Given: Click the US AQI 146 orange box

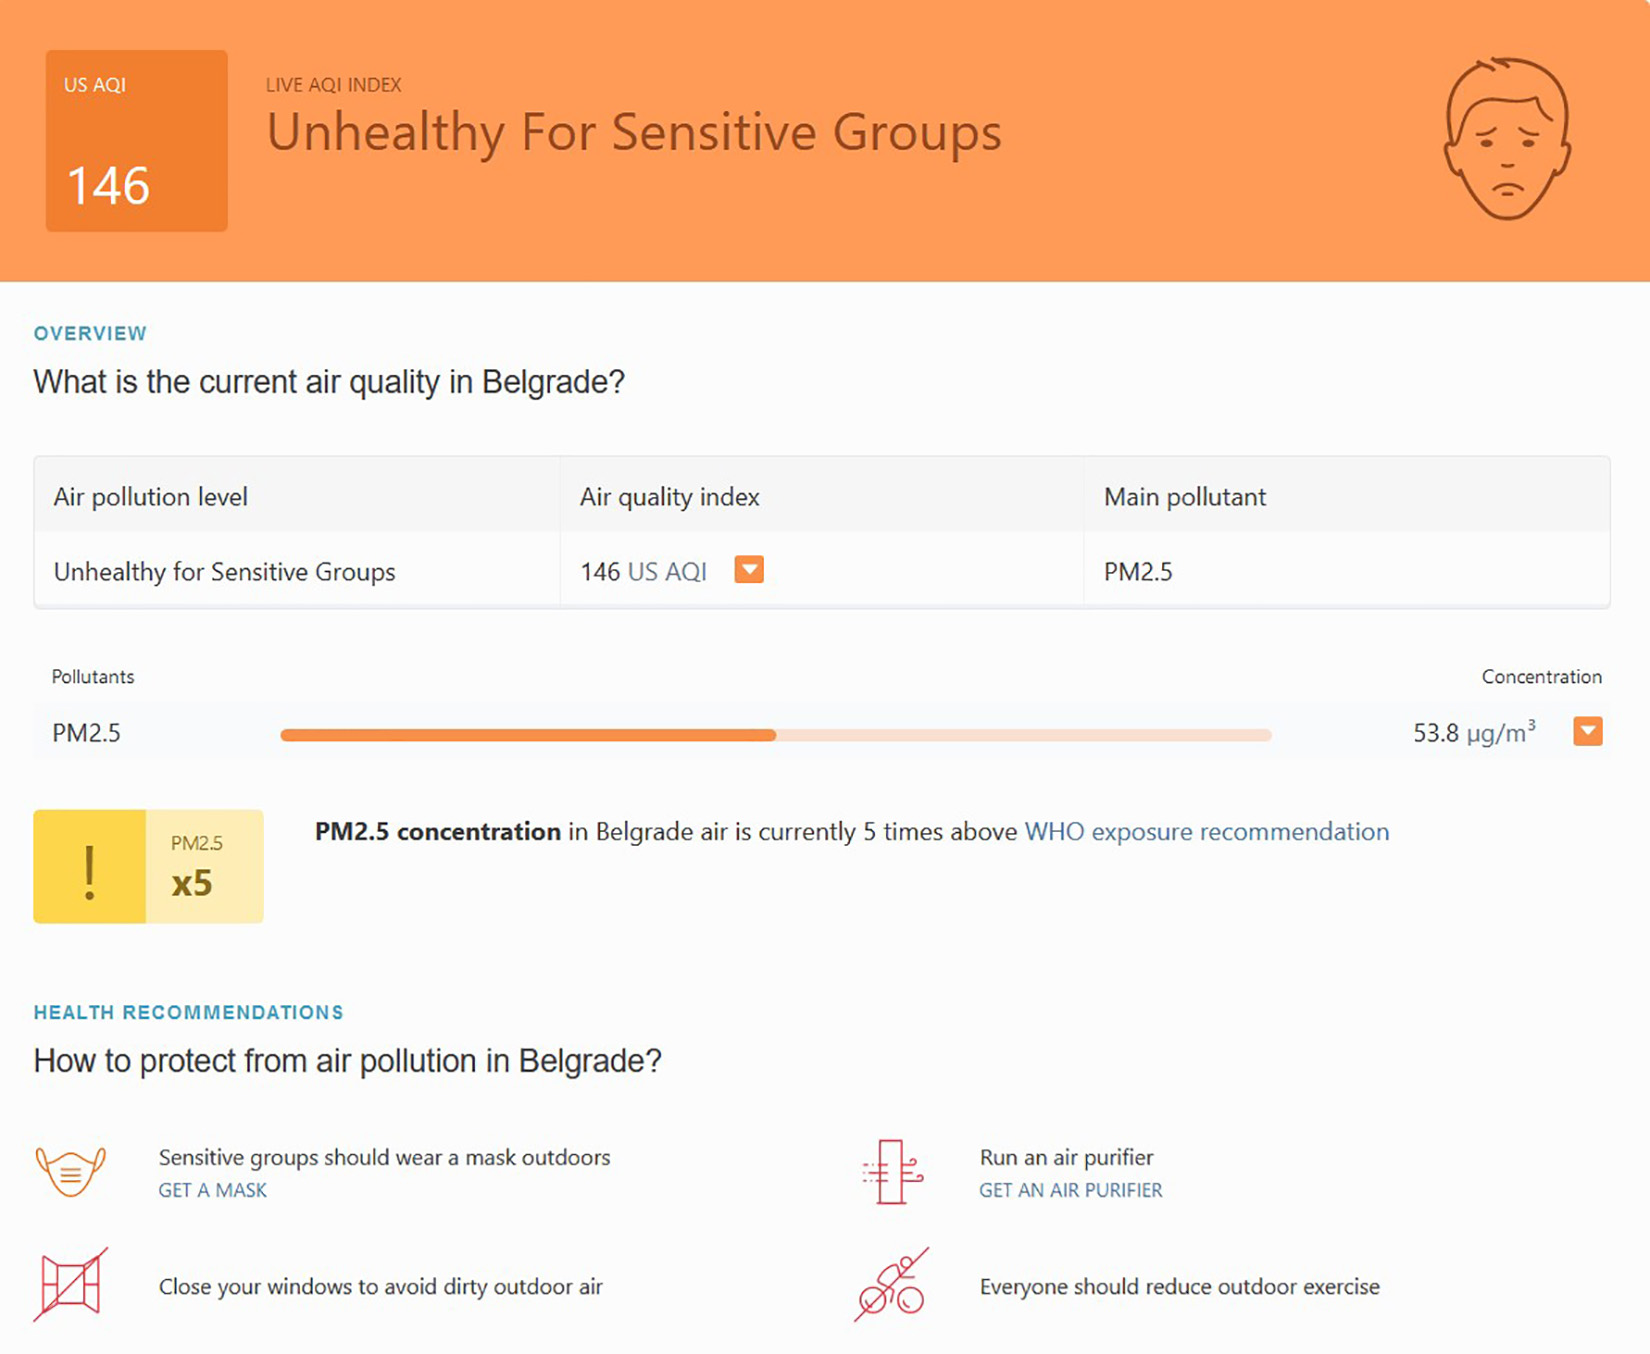Looking at the screenshot, I should (x=137, y=141).
